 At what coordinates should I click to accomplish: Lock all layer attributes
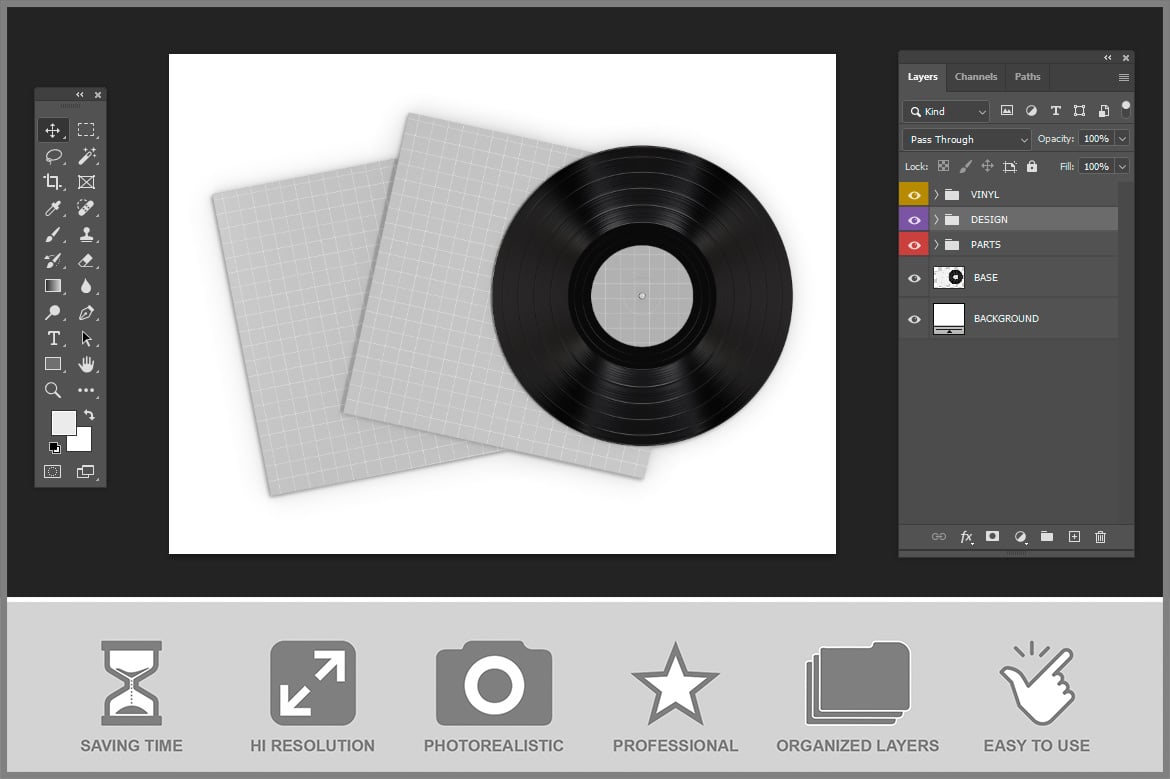[1032, 166]
